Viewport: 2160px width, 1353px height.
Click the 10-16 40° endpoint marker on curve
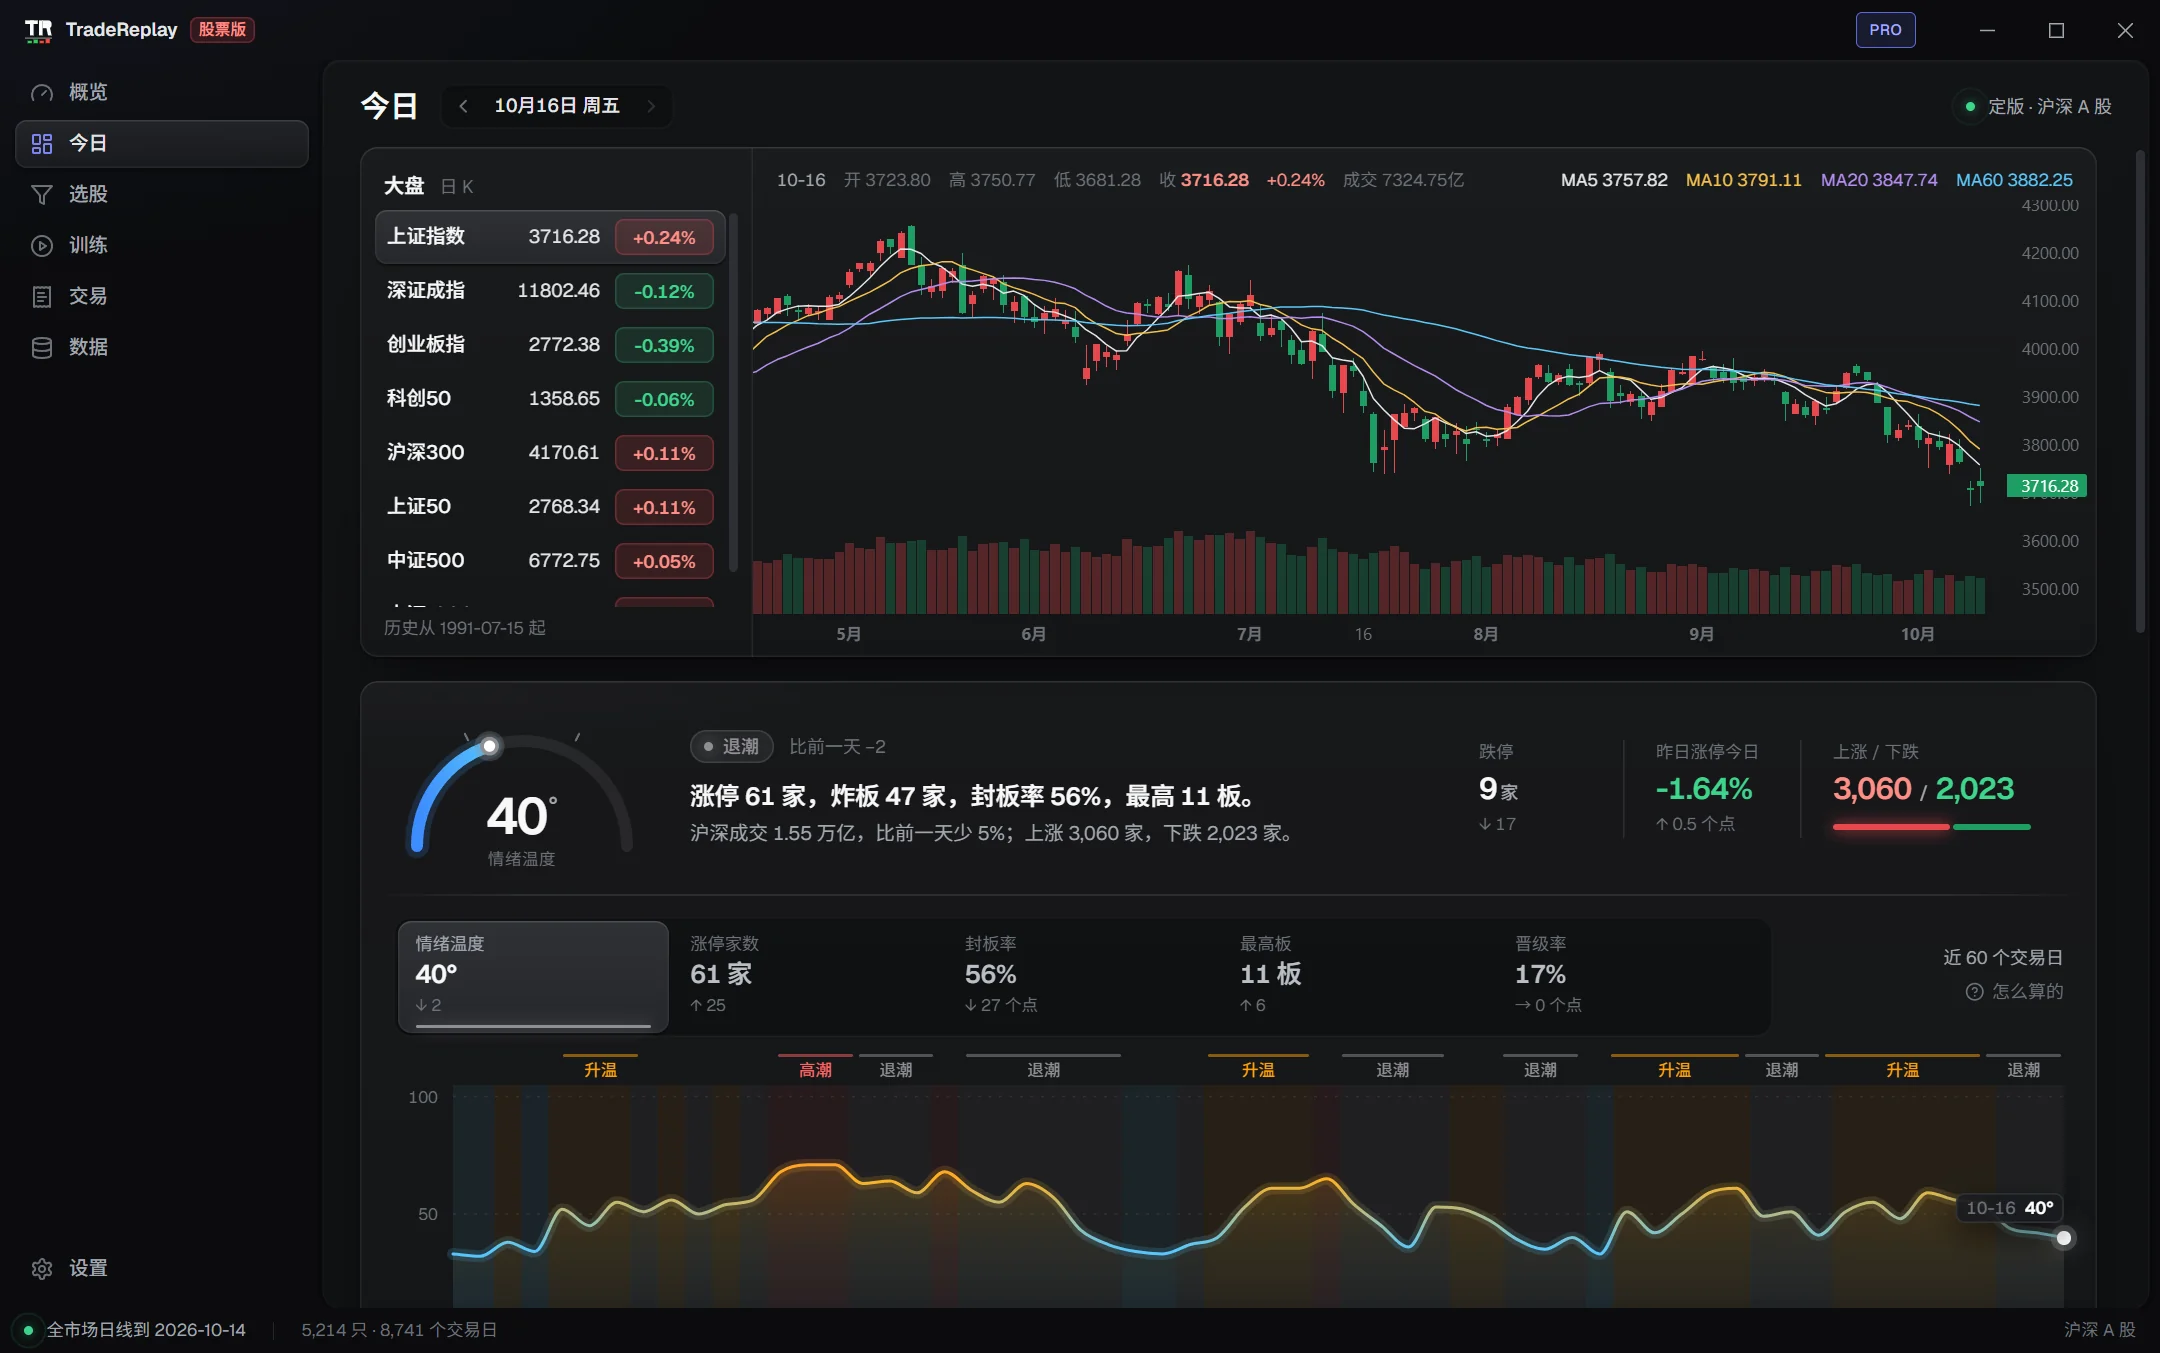click(x=2063, y=1238)
